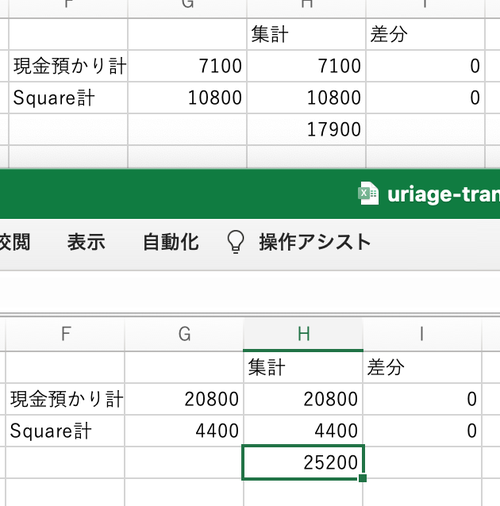This screenshot has width=500, height=506.
Task: Click the uriage-tran window title text
Action: click(443, 194)
